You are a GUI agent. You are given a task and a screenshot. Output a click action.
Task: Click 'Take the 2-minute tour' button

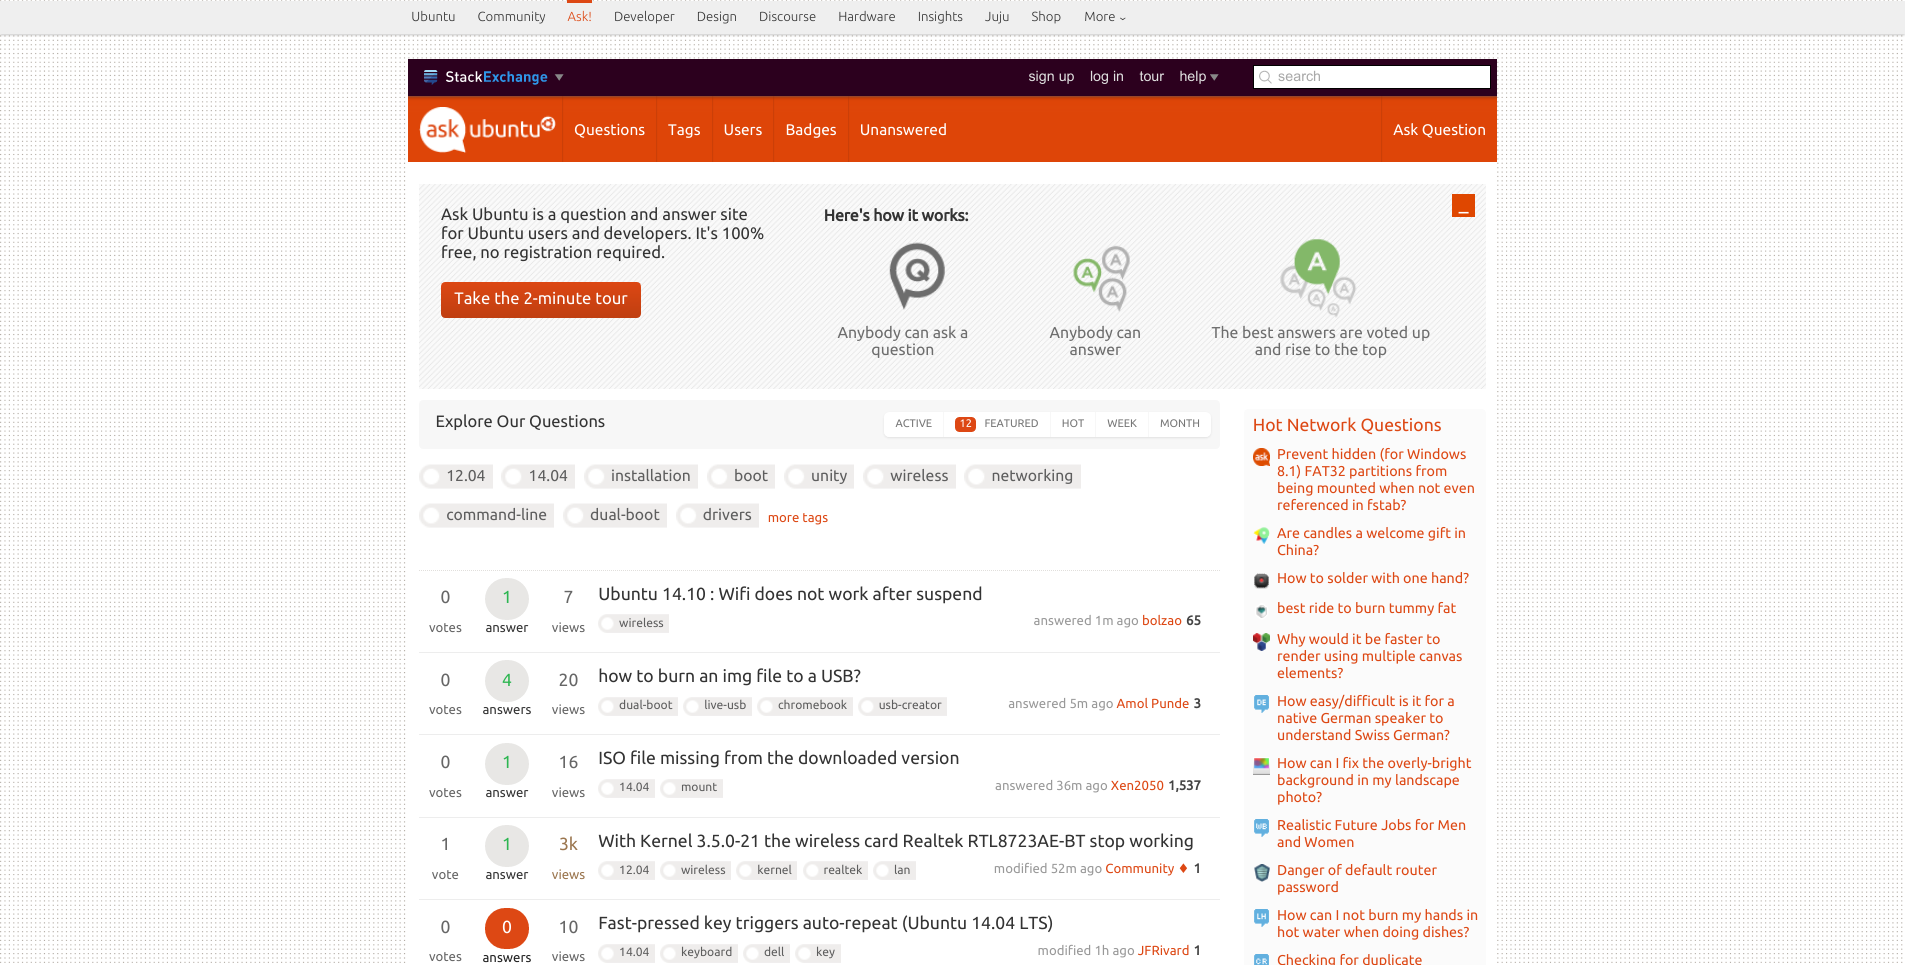point(541,299)
